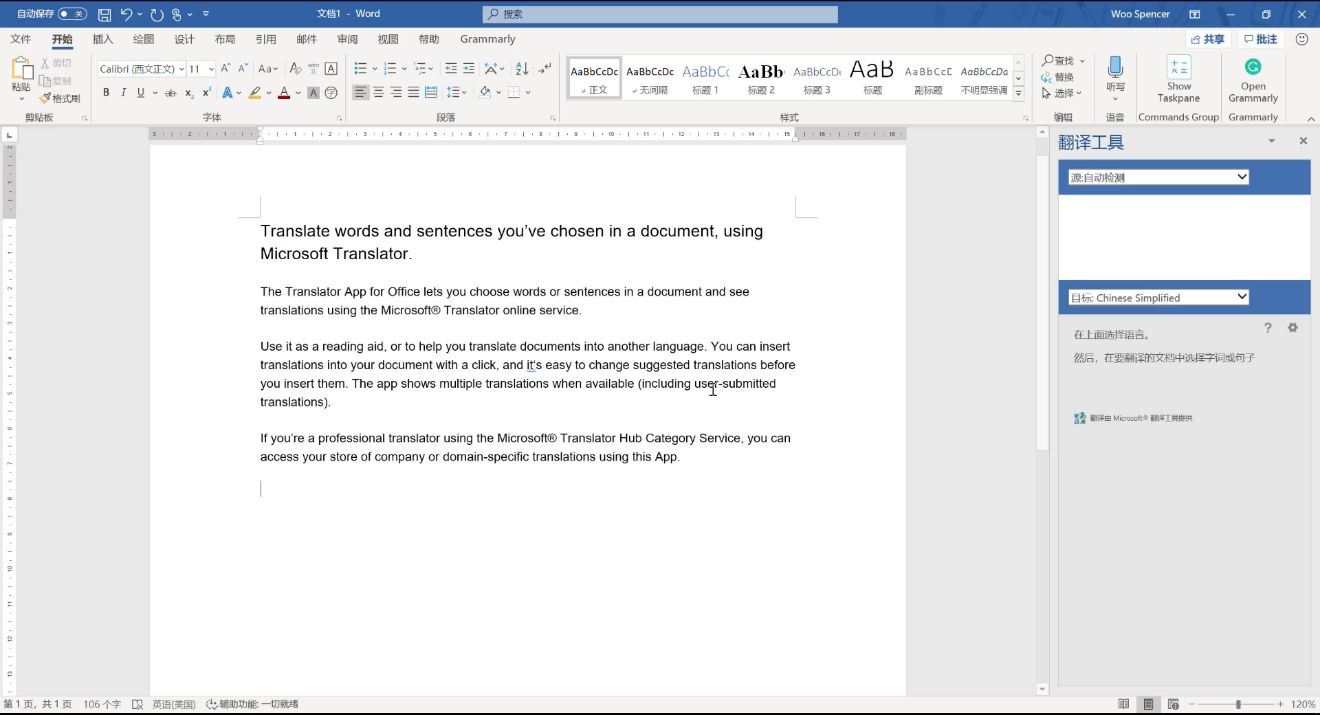
Task: Toggle superscript formatting
Action: pyautogui.click(x=206, y=93)
